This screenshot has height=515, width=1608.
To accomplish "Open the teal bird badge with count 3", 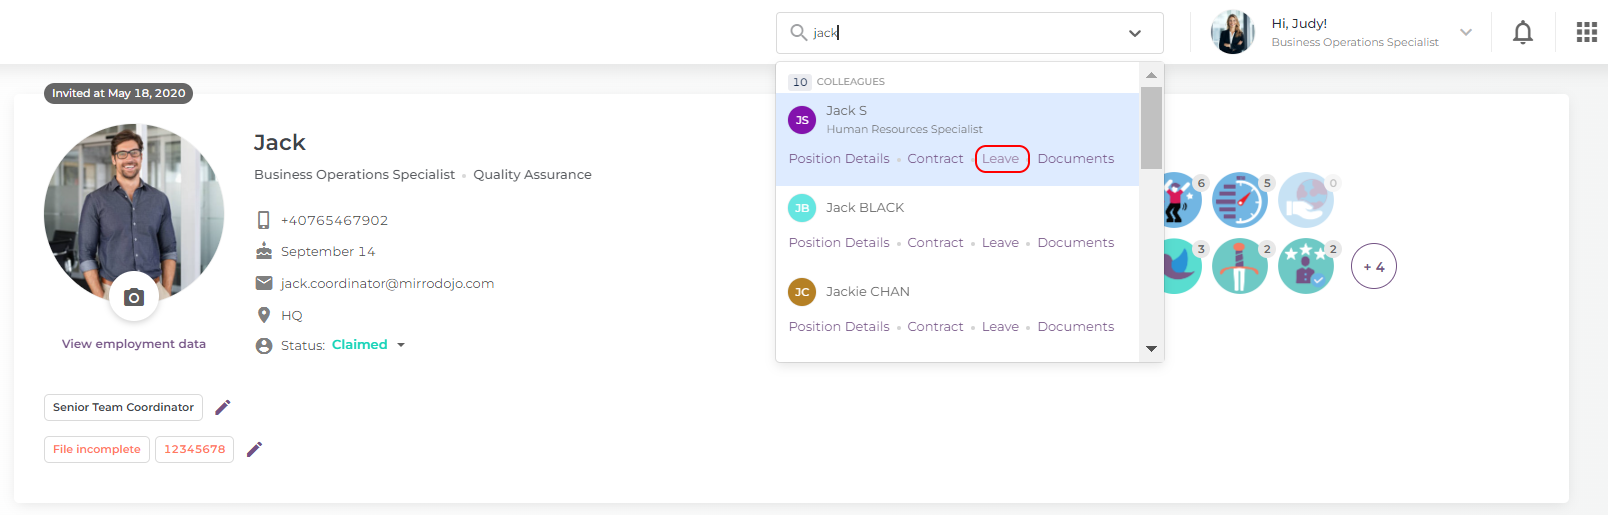I will tap(1184, 266).
